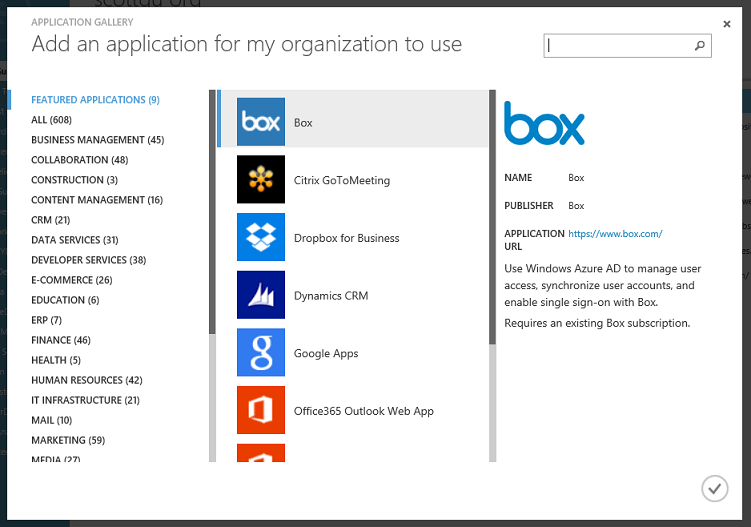Click the category list scrollbar
This screenshot has width=751, height=527.
point(212,210)
